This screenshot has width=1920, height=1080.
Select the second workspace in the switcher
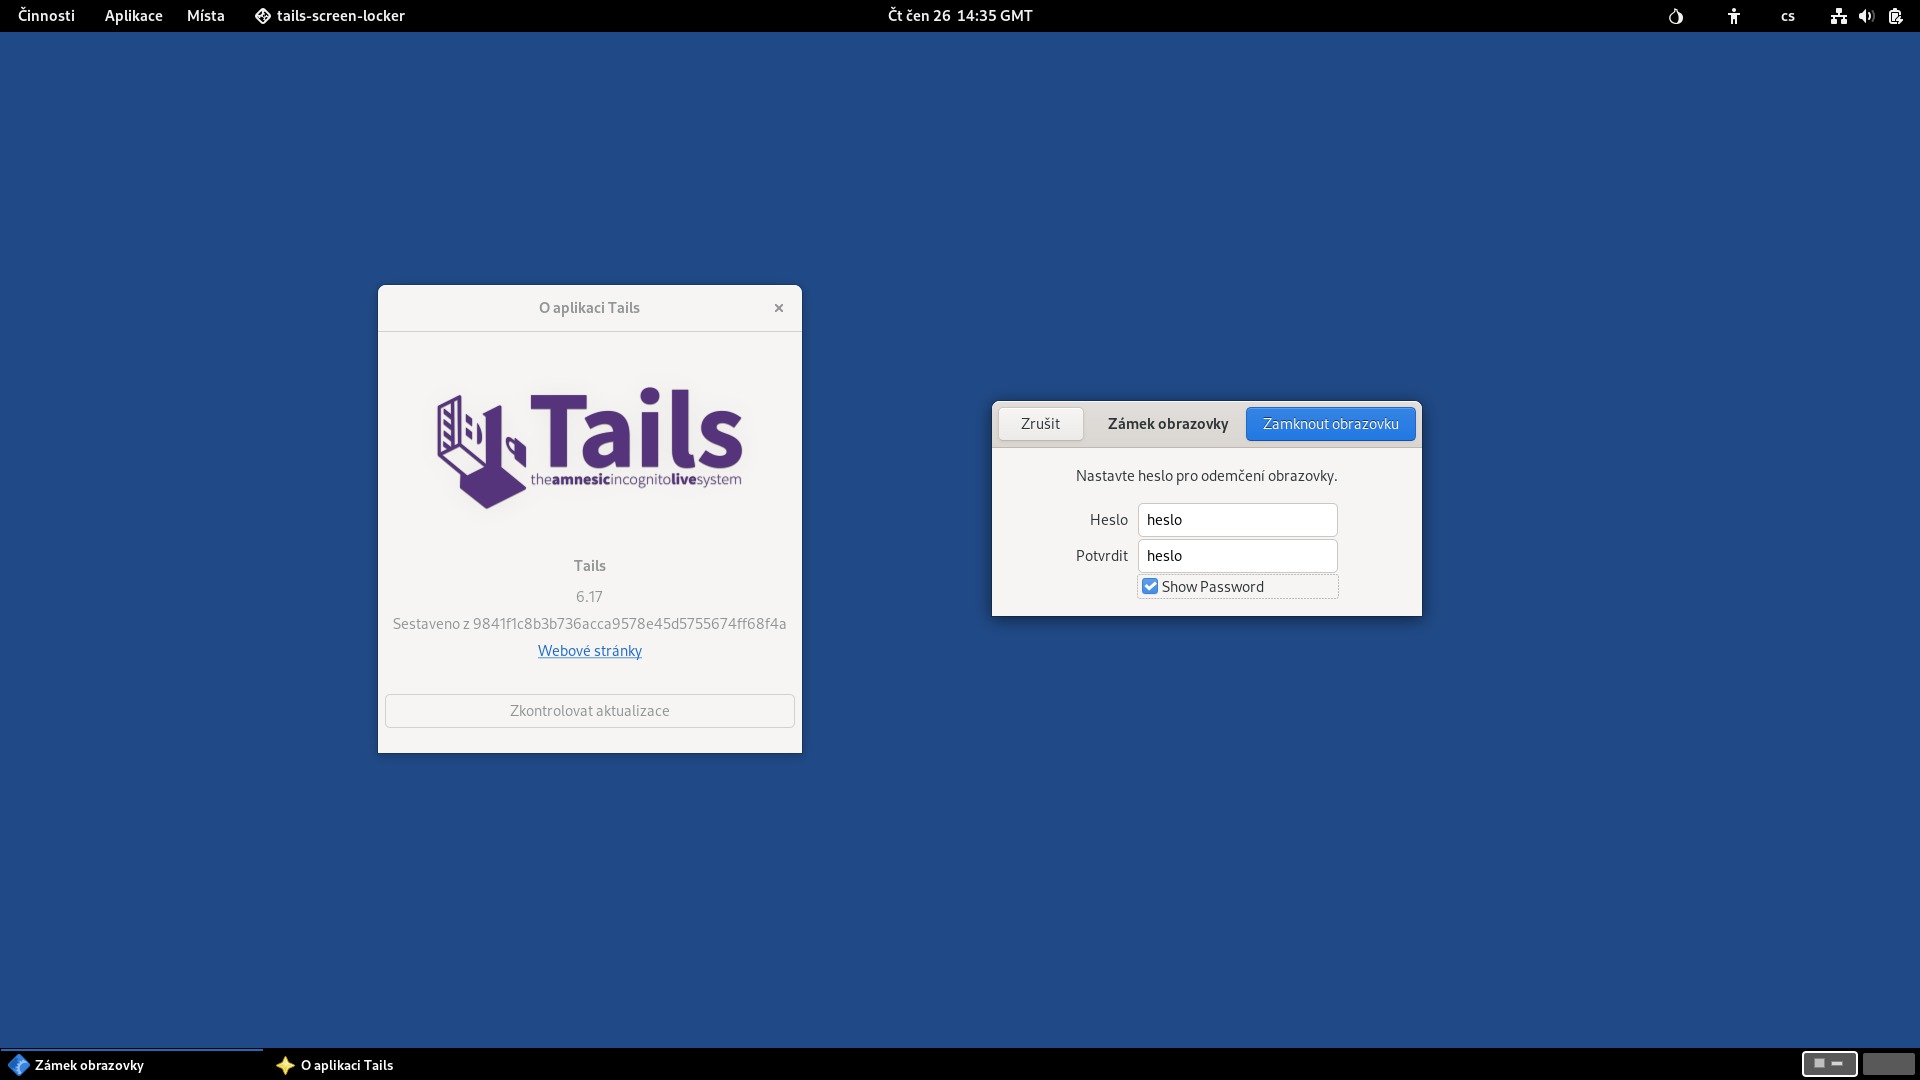pyautogui.click(x=1888, y=1064)
